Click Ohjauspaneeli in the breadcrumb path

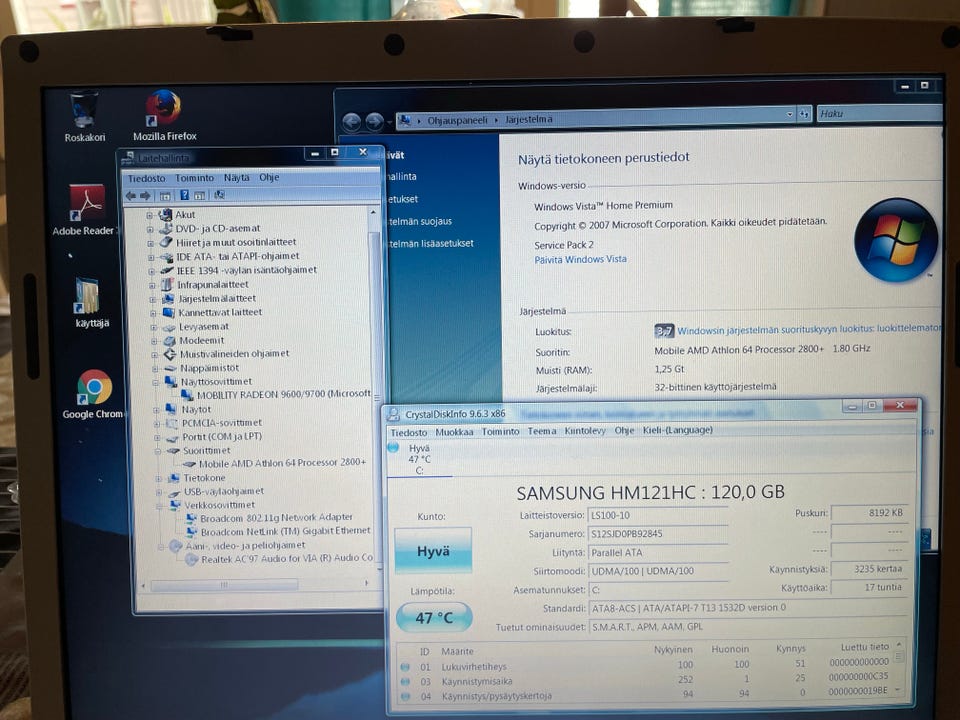[457, 121]
